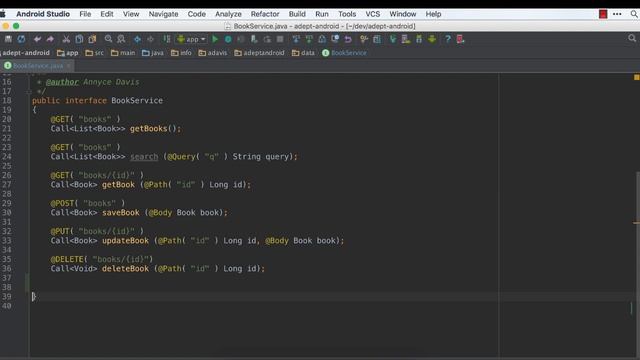Image resolution: width=640 pixels, height=360 pixels.
Task: Select the BookService.java editor tab
Action: click(38, 66)
